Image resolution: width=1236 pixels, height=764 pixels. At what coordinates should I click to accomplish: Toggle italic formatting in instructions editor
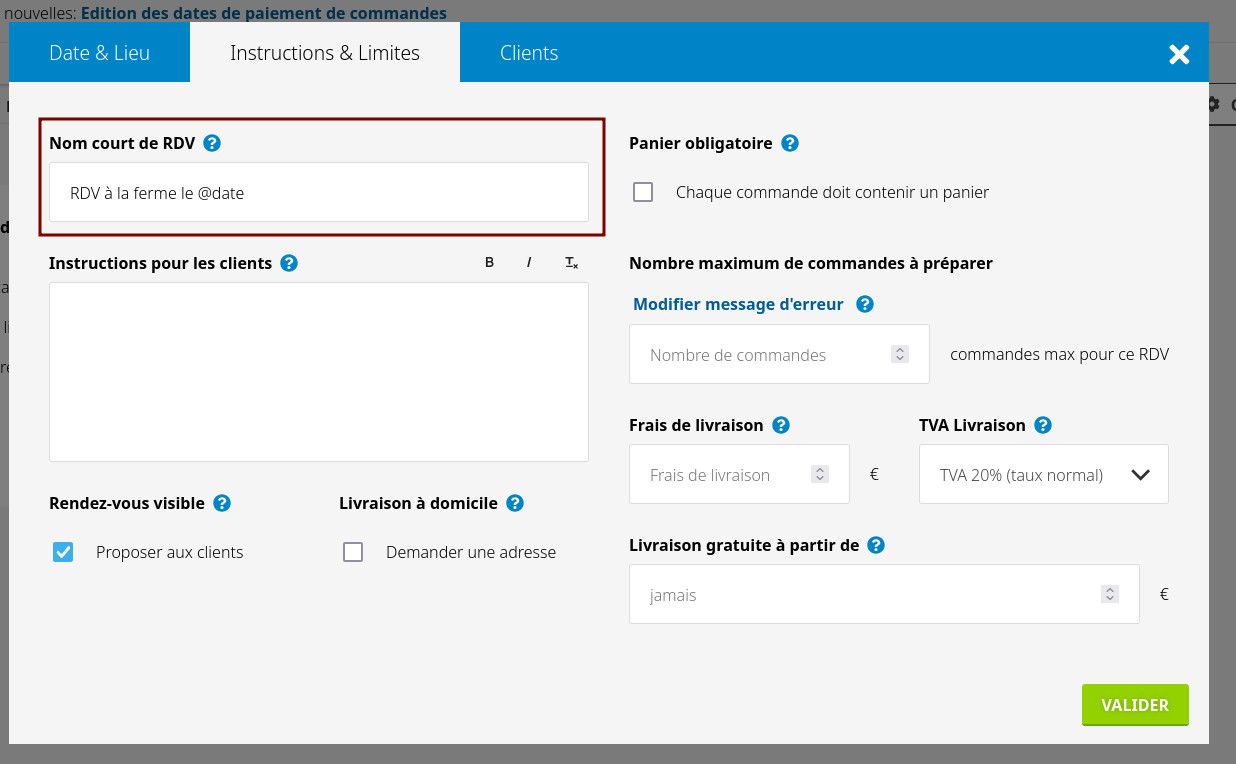pos(529,263)
